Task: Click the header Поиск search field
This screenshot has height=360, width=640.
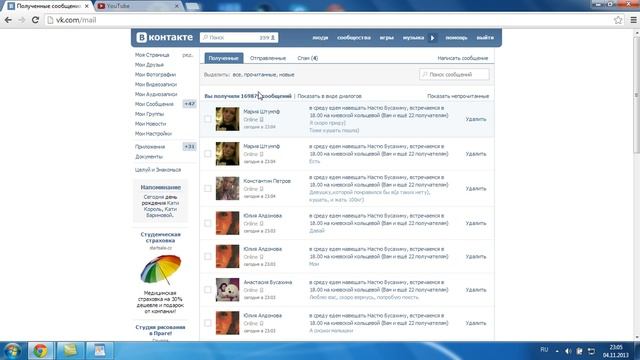Action: tap(239, 38)
